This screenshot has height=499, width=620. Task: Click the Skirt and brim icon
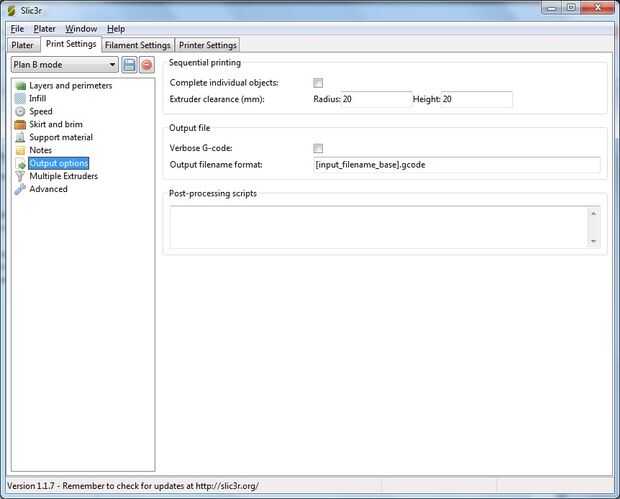click(x=20, y=125)
